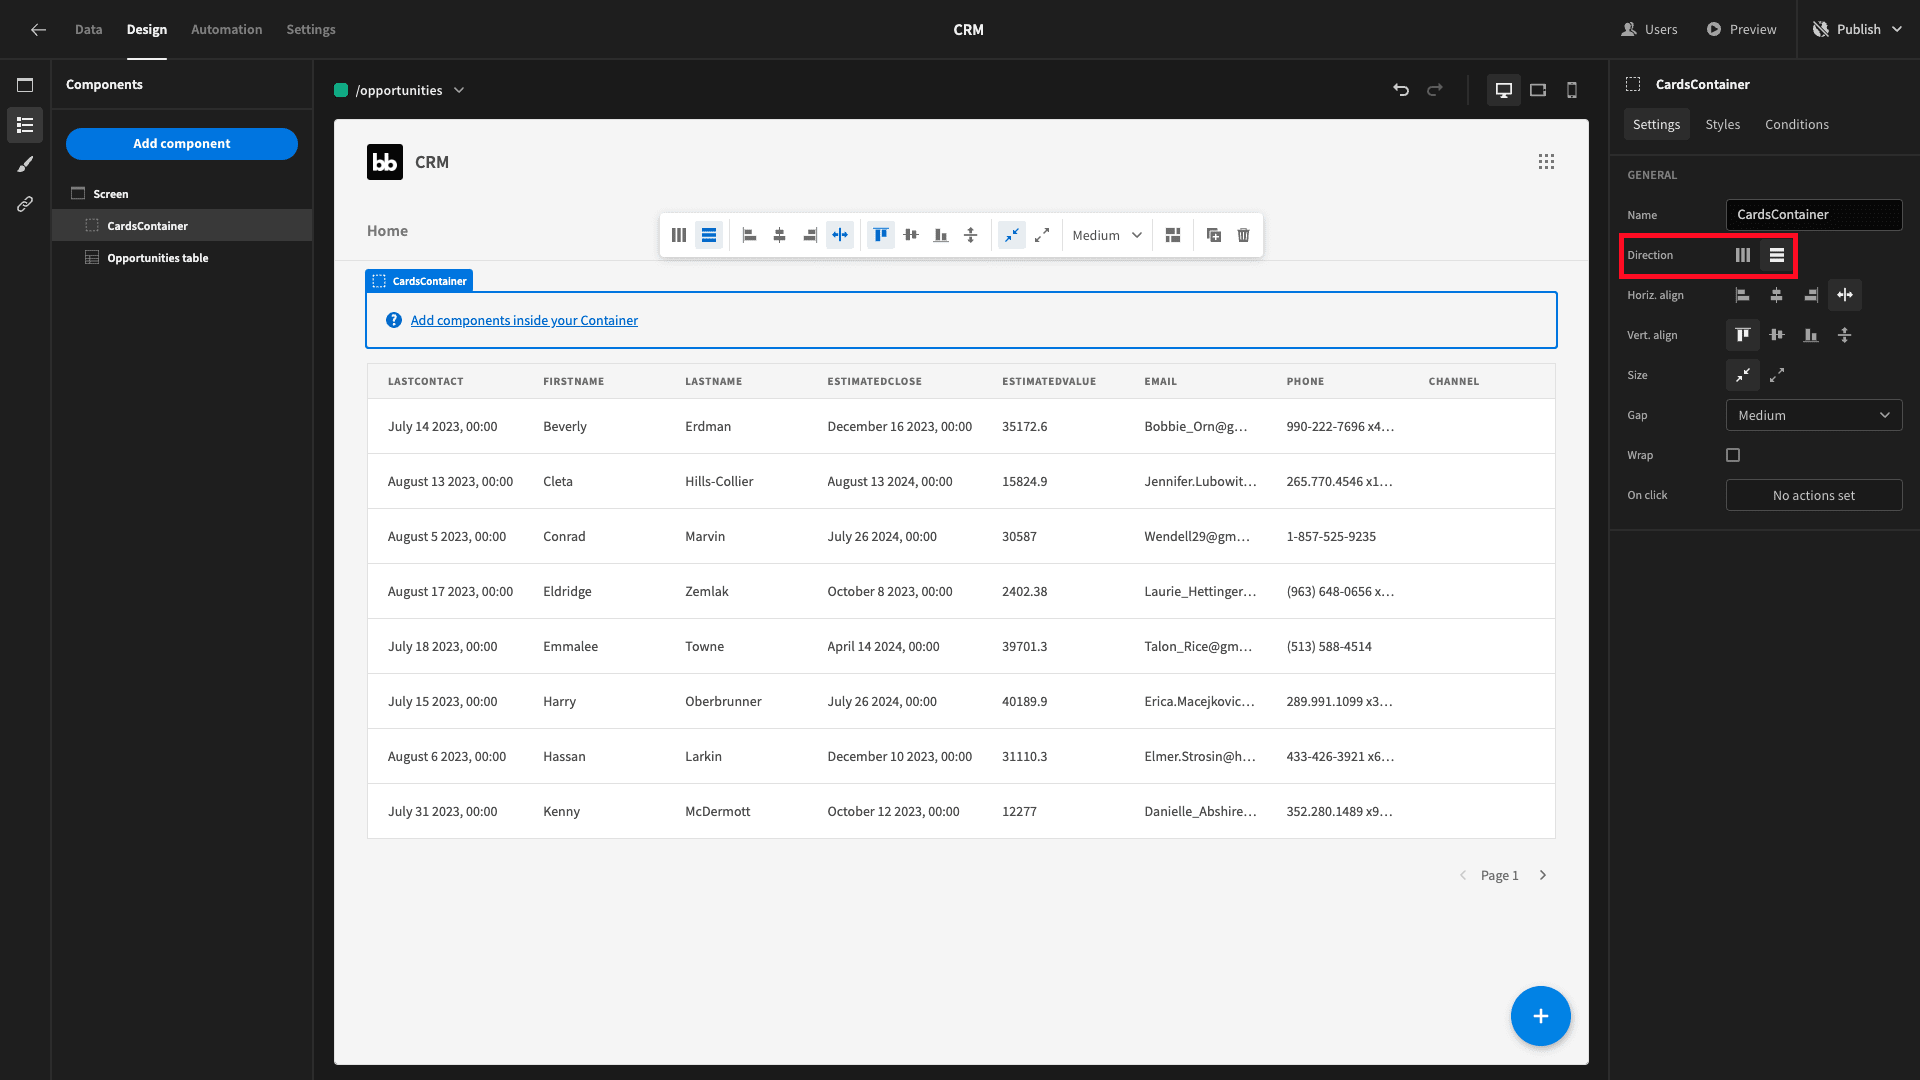Go to previous table page
Image resolution: width=1920 pixels, height=1080 pixels.
coord(1463,875)
